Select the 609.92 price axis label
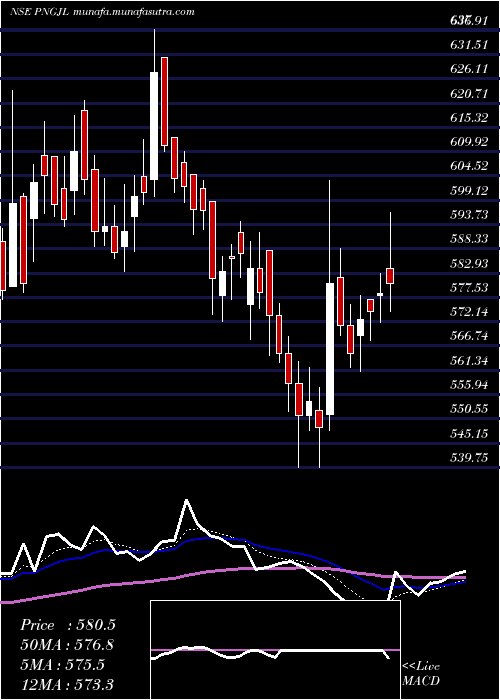Viewport: 500px width, 700px height. click(x=469, y=142)
